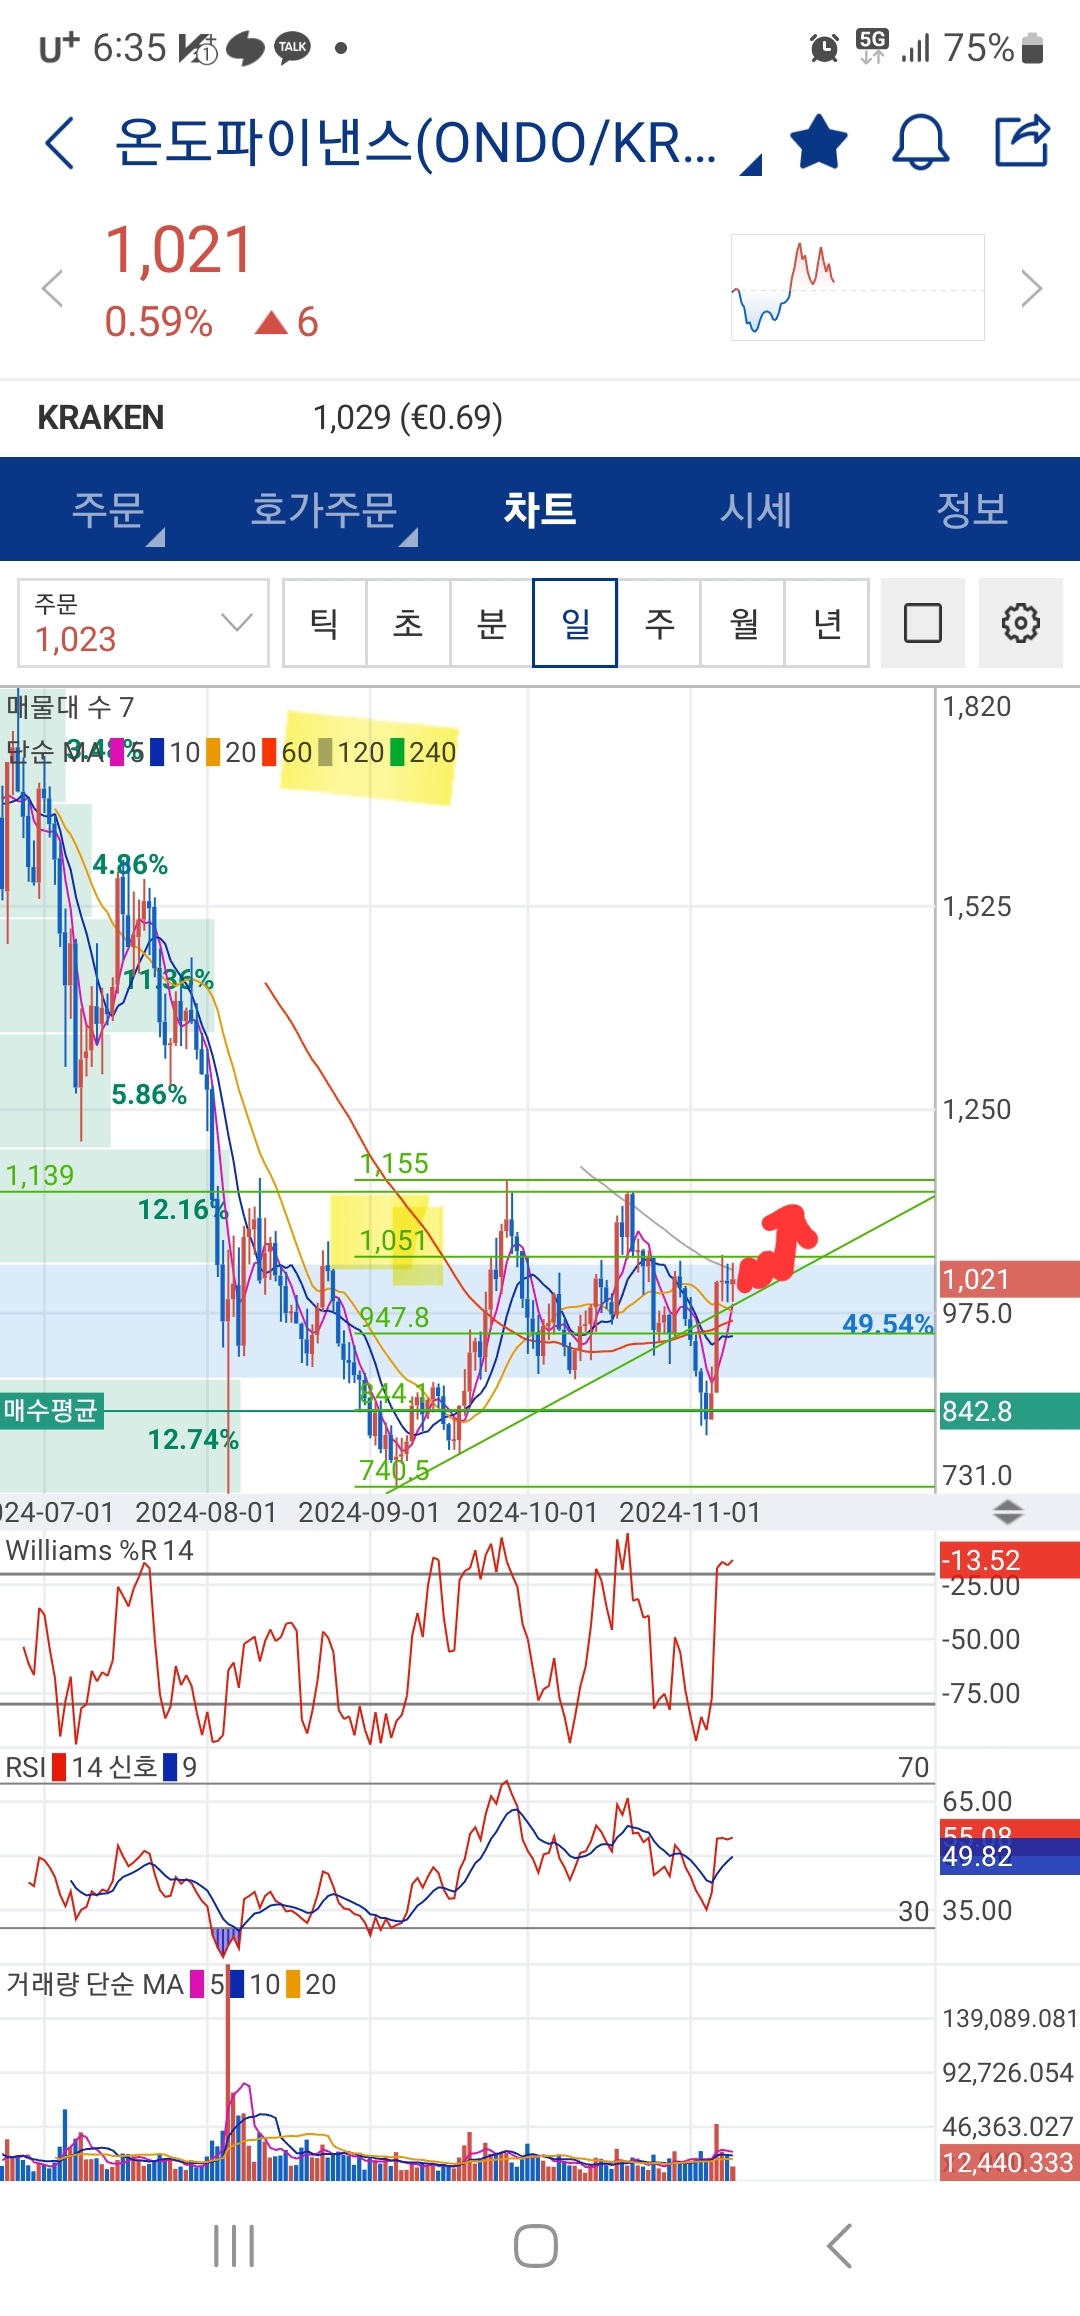Tap the mini price sparkline thumbnail
The image size is (1080, 2316).
coord(857,288)
